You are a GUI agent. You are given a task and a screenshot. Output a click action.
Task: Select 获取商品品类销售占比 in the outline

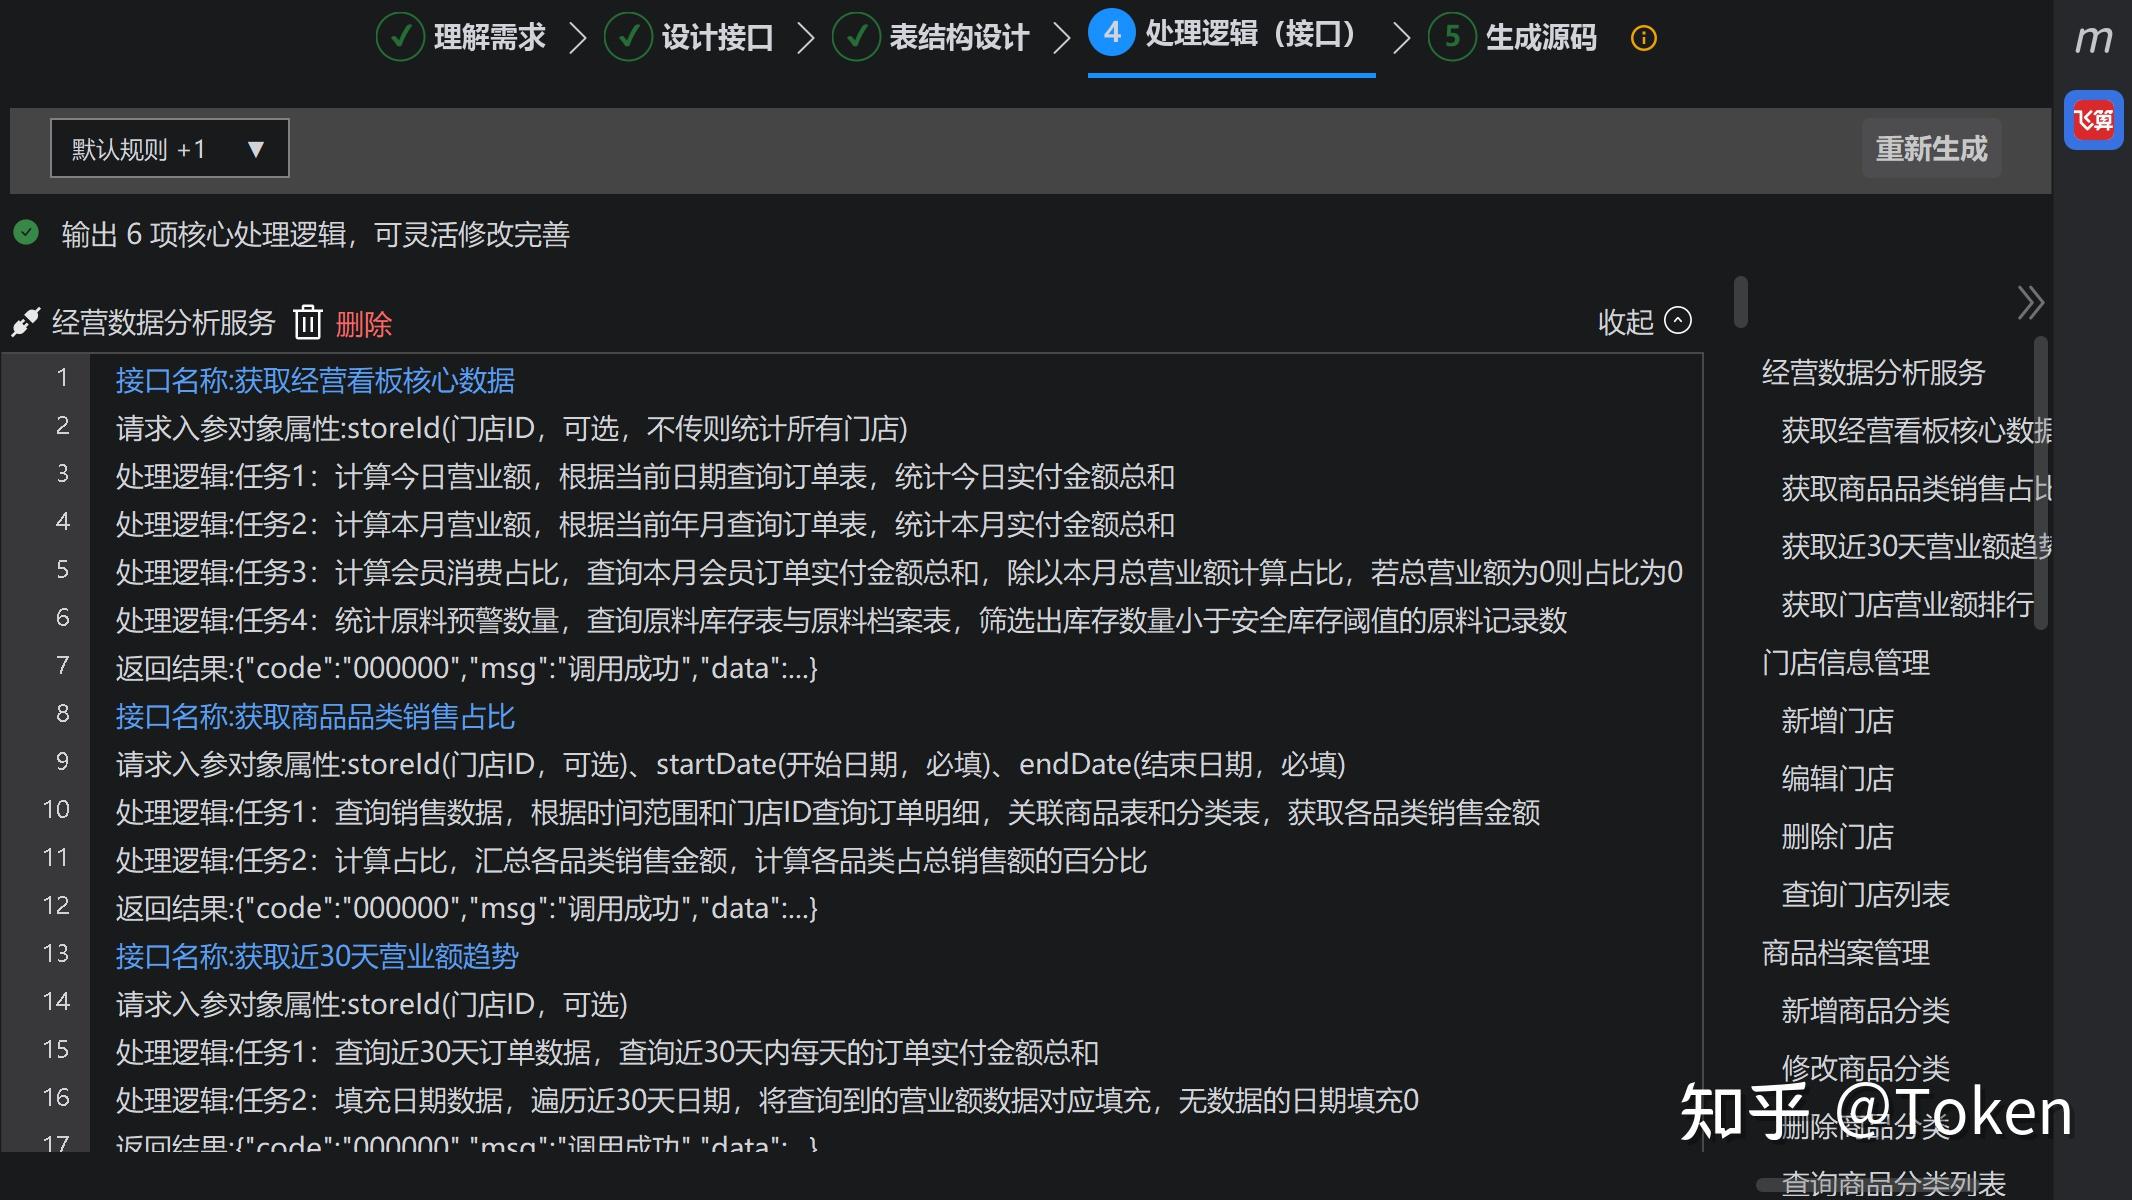[x=1916, y=488]
